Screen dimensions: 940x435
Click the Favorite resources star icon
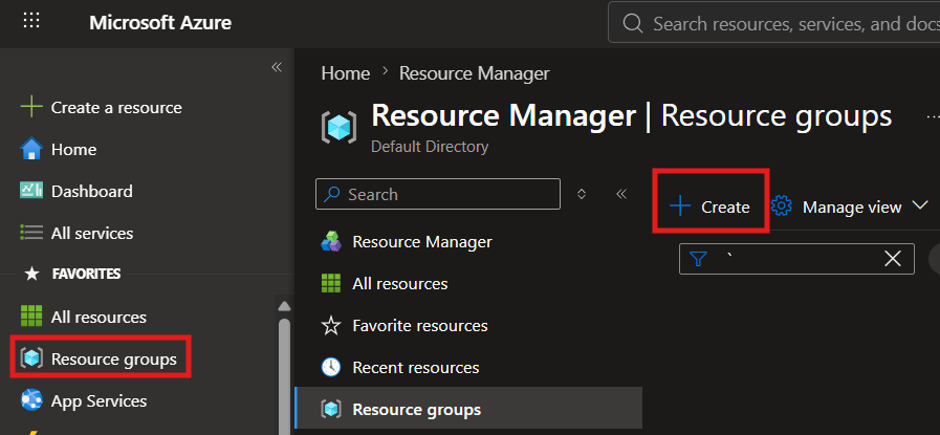click(x=331, y=325)
